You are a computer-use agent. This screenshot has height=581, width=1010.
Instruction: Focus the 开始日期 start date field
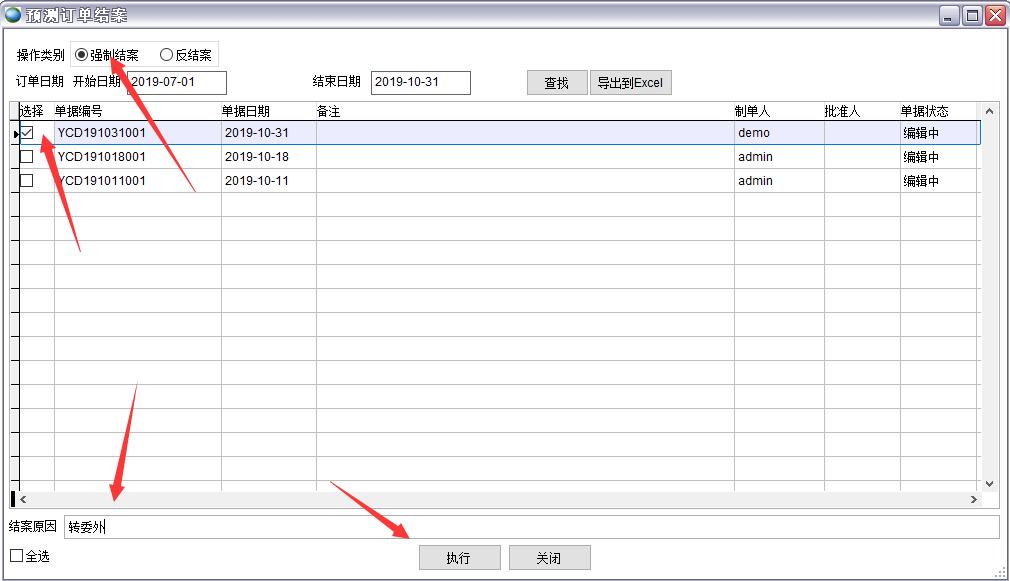click(x=177, y=82)
